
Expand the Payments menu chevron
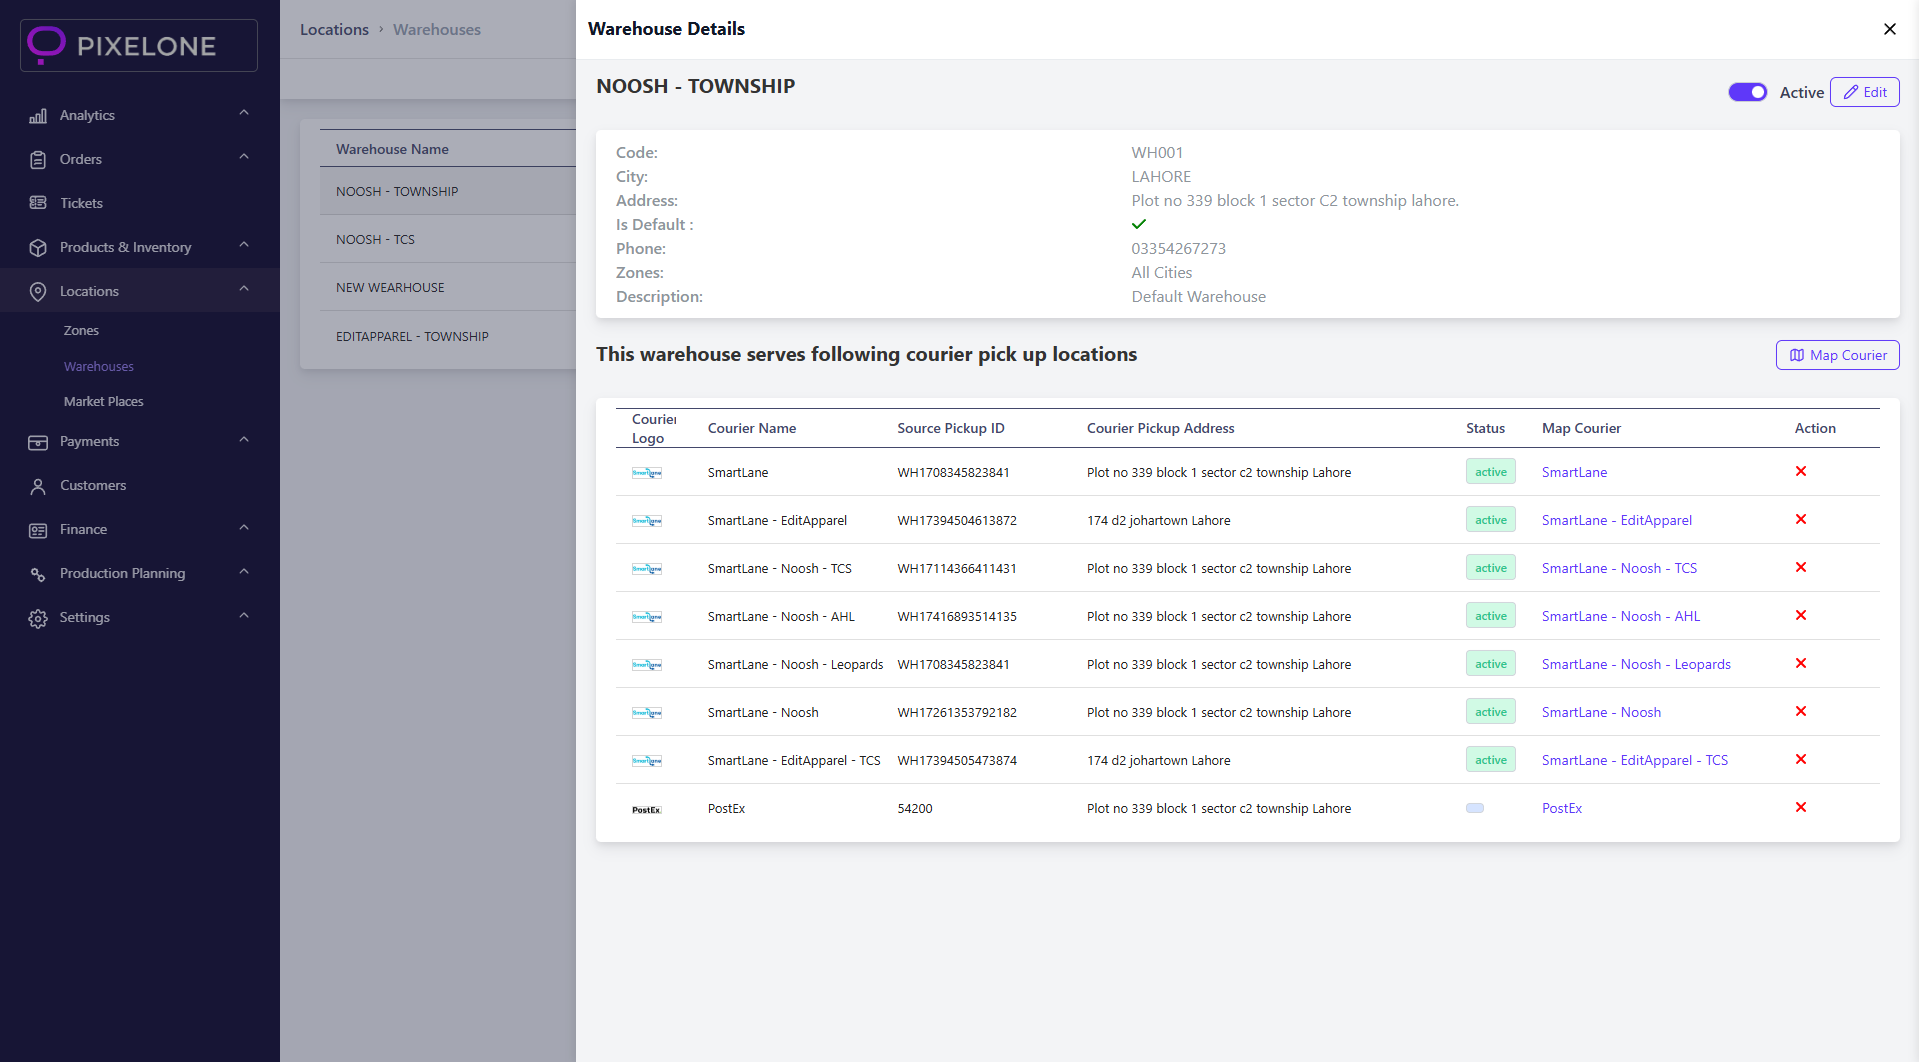[244, 440]
